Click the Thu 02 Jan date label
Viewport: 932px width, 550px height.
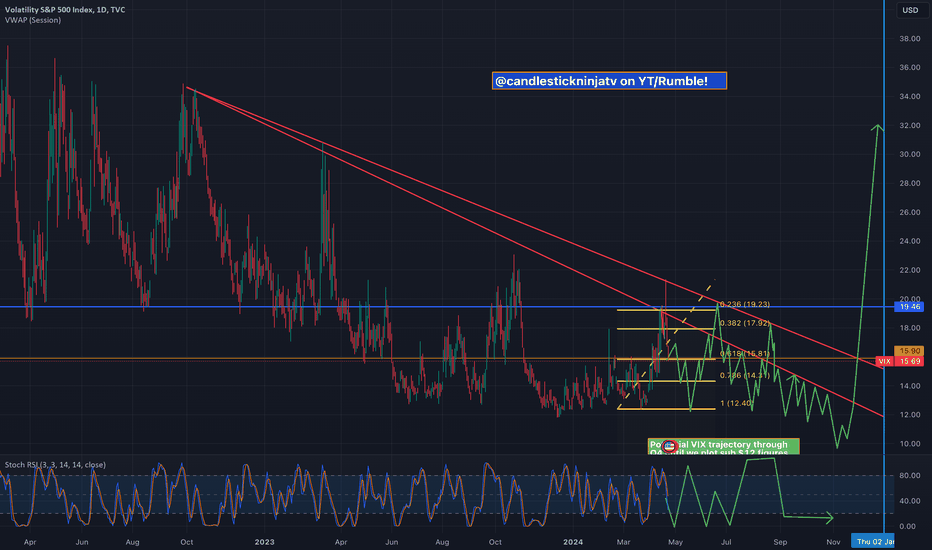pos(874,541)
